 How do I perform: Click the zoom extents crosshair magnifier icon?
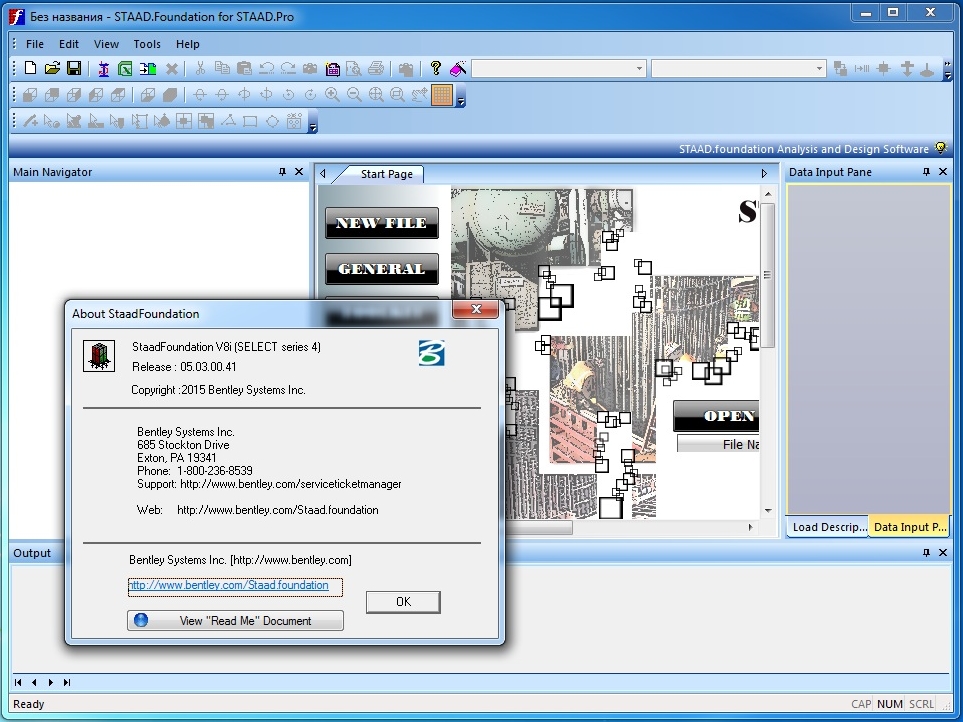376,95
